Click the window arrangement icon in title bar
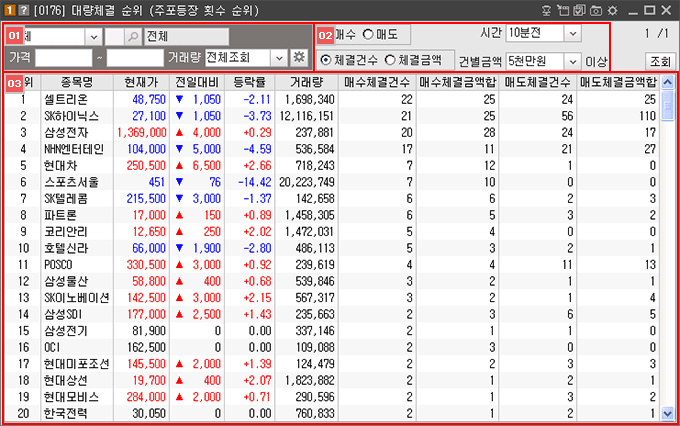The width and height of the screenshot is (680, 426). (x=563, y=10)
